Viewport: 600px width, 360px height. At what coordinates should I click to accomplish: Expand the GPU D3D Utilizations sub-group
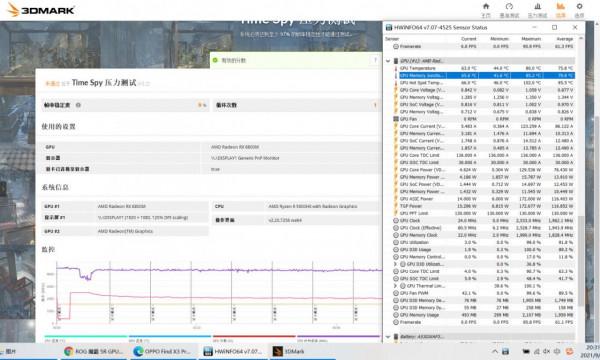395,264
